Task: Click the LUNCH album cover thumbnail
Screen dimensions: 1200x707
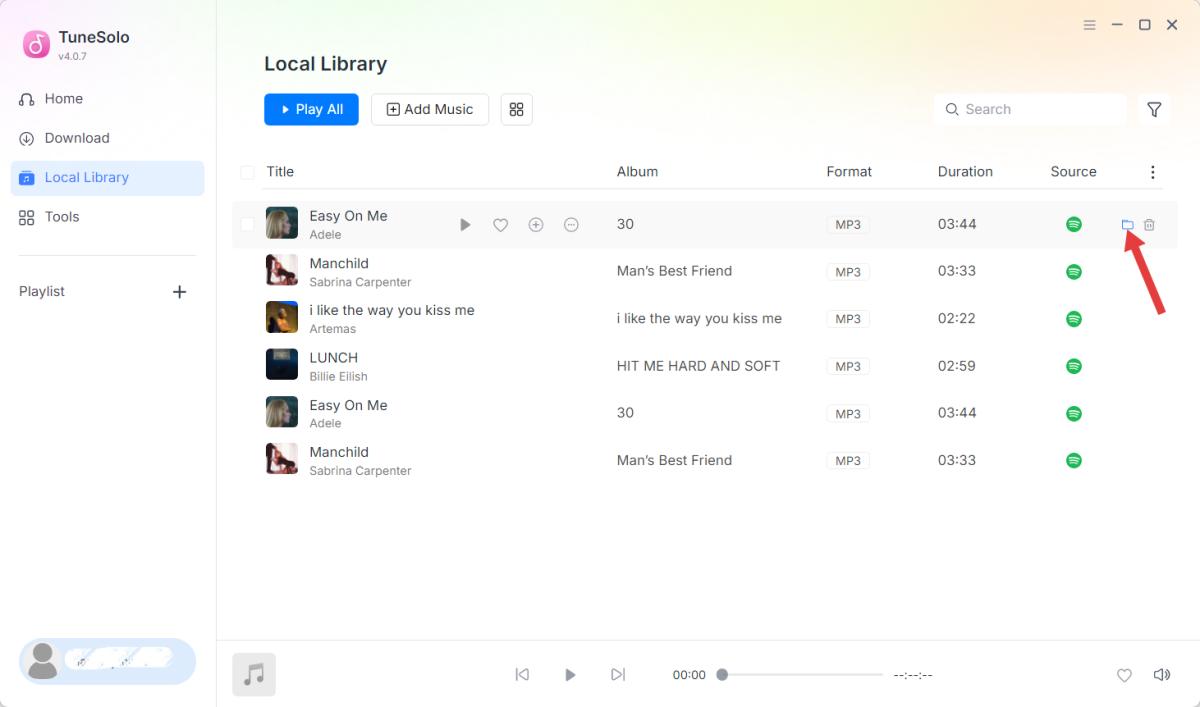Action: pyautogui.click(x=282, y=364)
